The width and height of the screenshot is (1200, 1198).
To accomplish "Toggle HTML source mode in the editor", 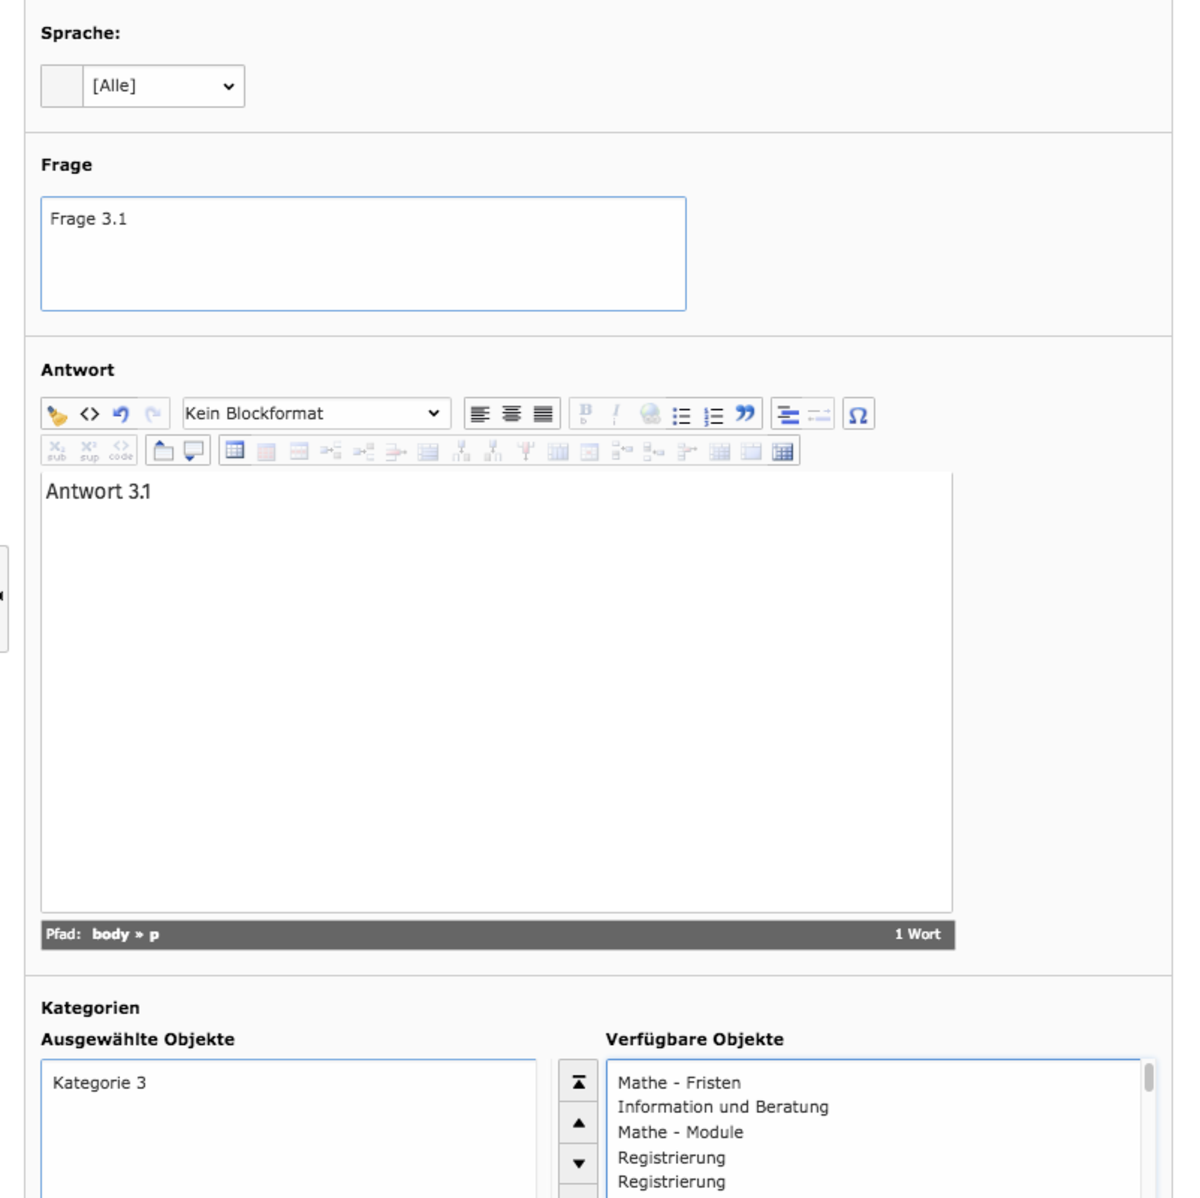I will coord(89,414).
